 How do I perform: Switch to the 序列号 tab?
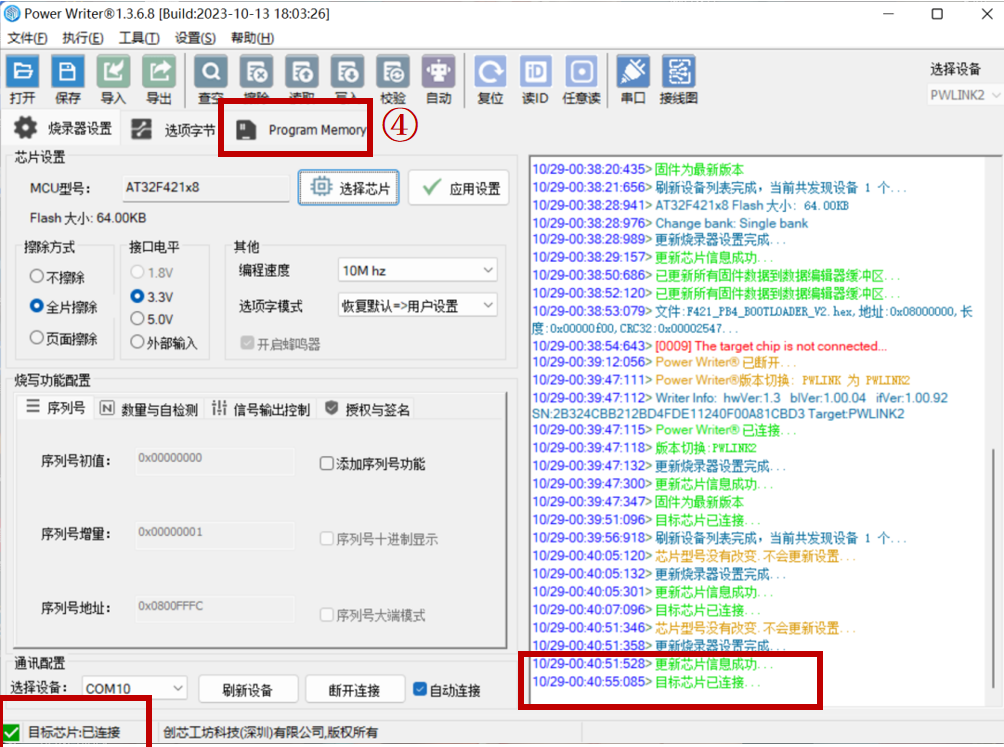click(x=56, y=407)
